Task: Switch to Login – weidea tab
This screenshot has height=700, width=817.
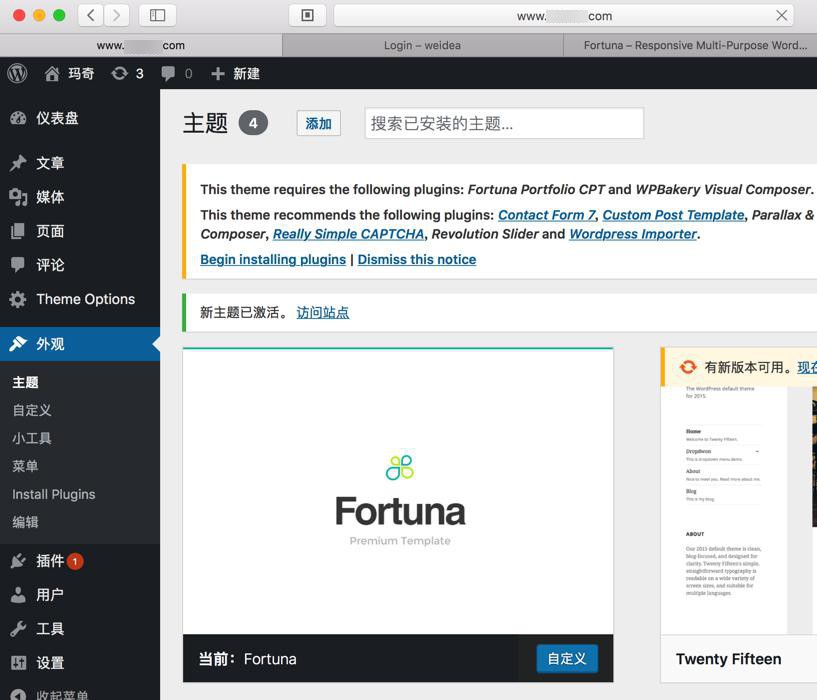Action: [423, 45]
